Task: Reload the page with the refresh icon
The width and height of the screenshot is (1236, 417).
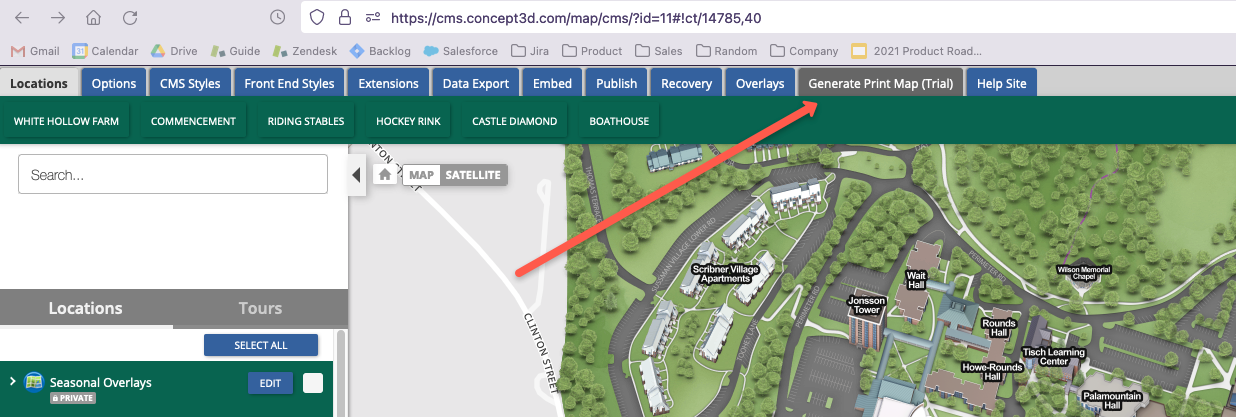Action: [129, 18]
